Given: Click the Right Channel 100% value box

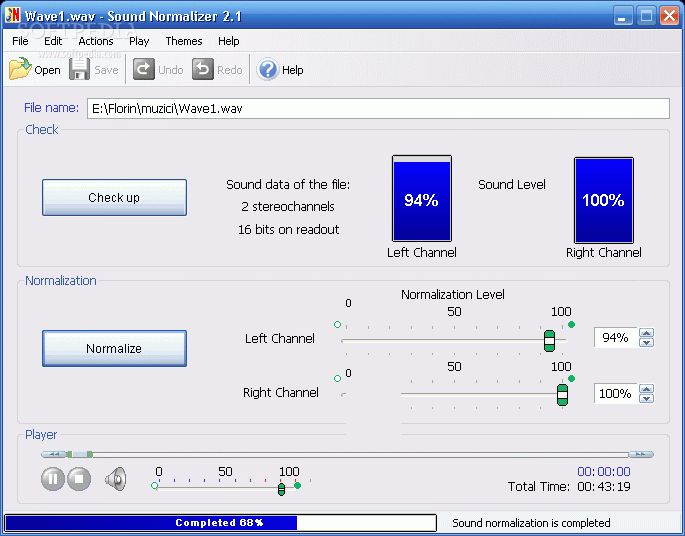Looking at the screenshot, I should 616,394.
